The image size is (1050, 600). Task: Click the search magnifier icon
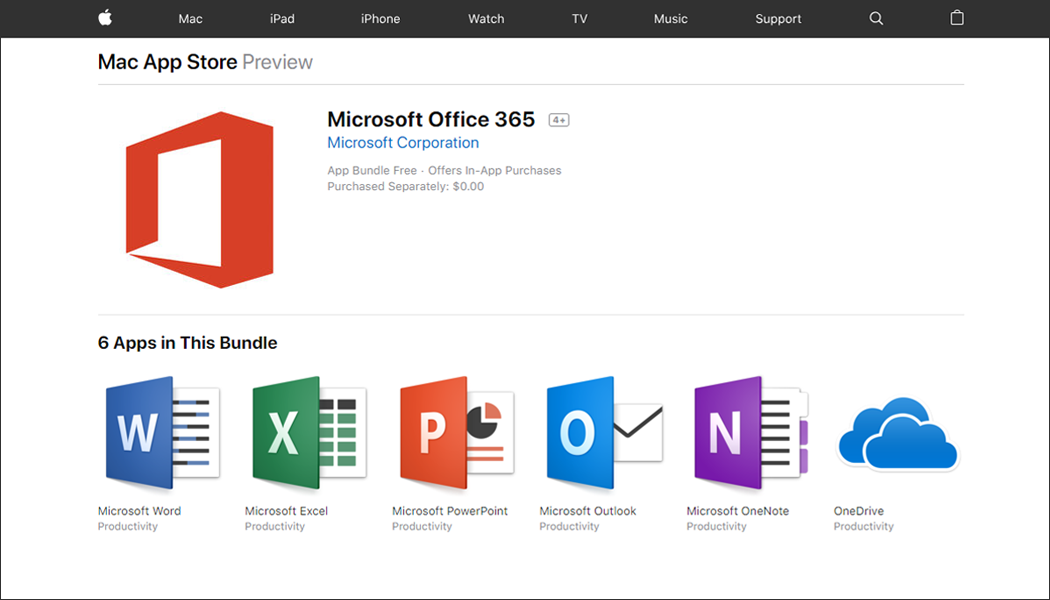[x=876, y=18]
